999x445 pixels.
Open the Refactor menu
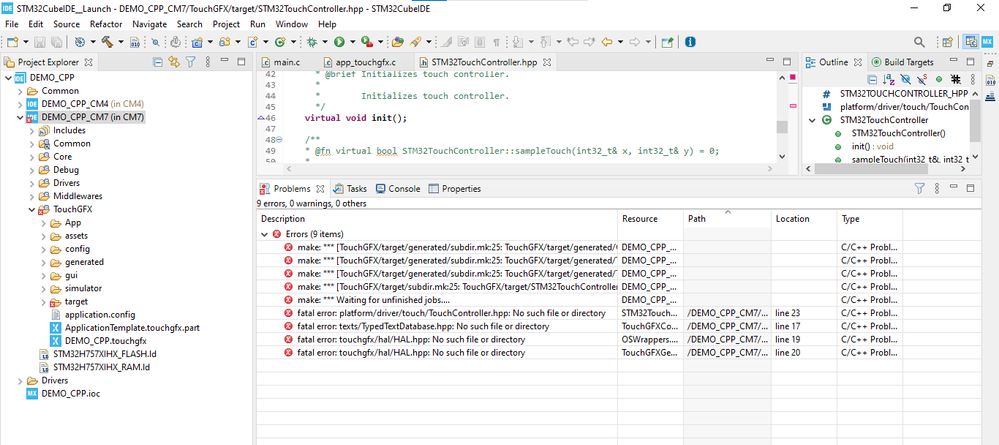pos(106,24)
